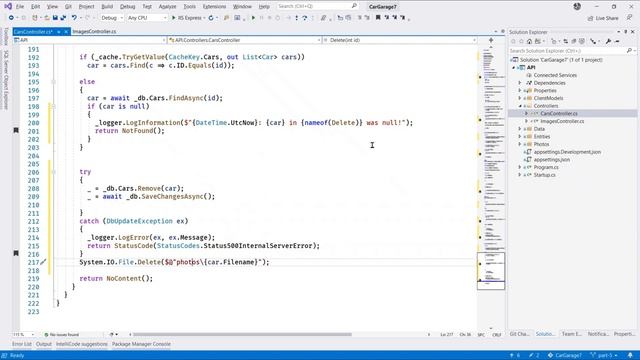Screen dimensions: 640x360
Task: Collapse the else block at line 195
Action: pyautogui.click(x=53, y=82)
